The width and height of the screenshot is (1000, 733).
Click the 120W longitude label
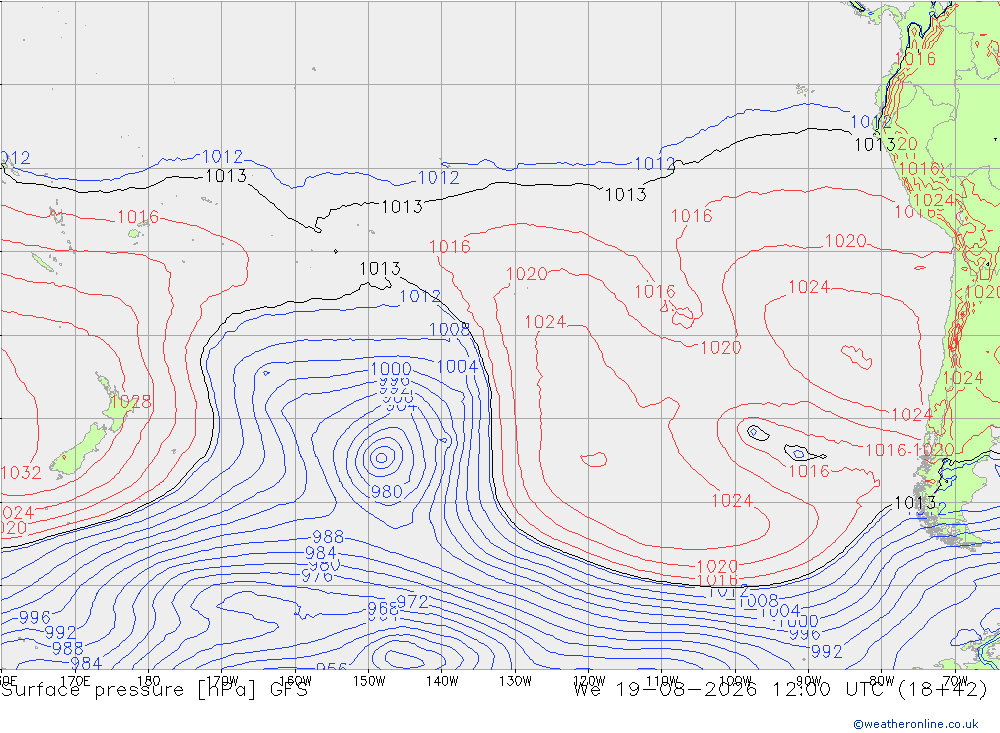(x=589, y=681)
